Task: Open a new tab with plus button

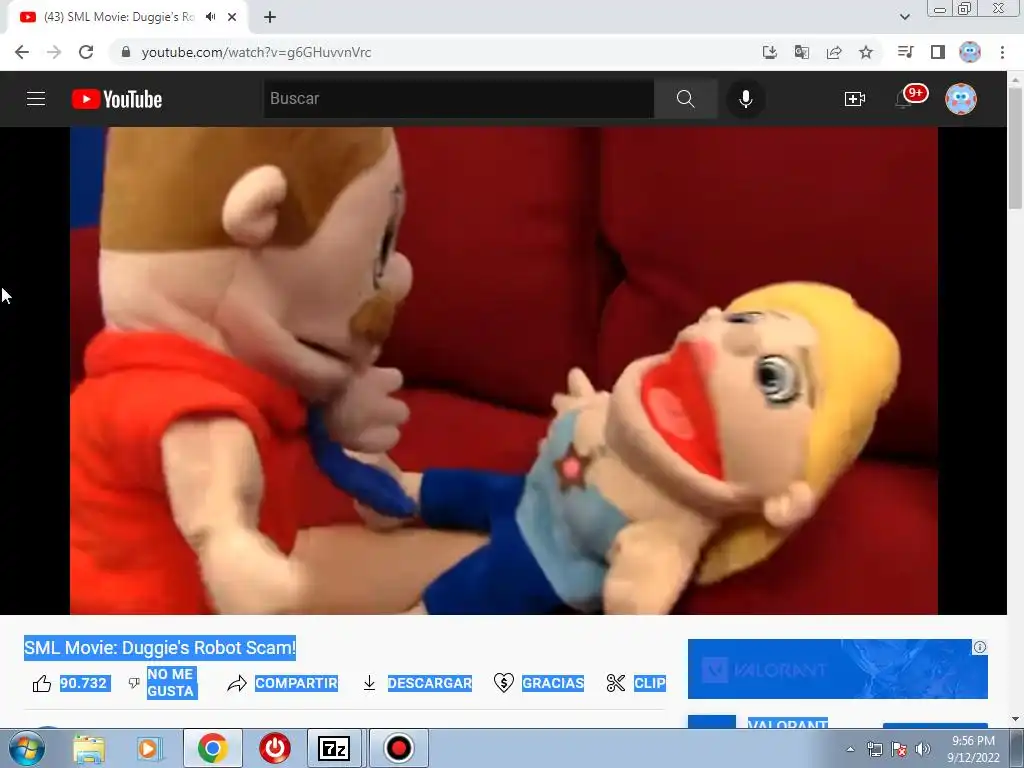Action: (x=270, y=18)
